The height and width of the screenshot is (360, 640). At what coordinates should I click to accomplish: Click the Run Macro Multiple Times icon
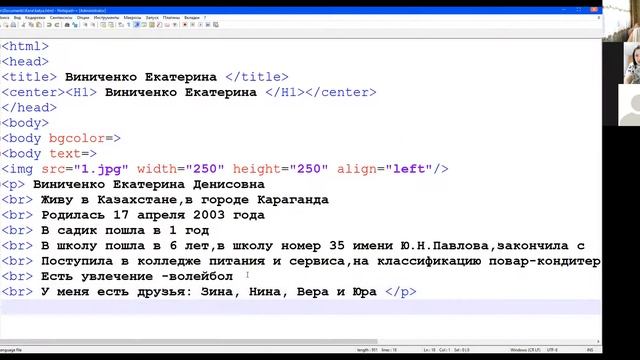[x=208, y=25]
